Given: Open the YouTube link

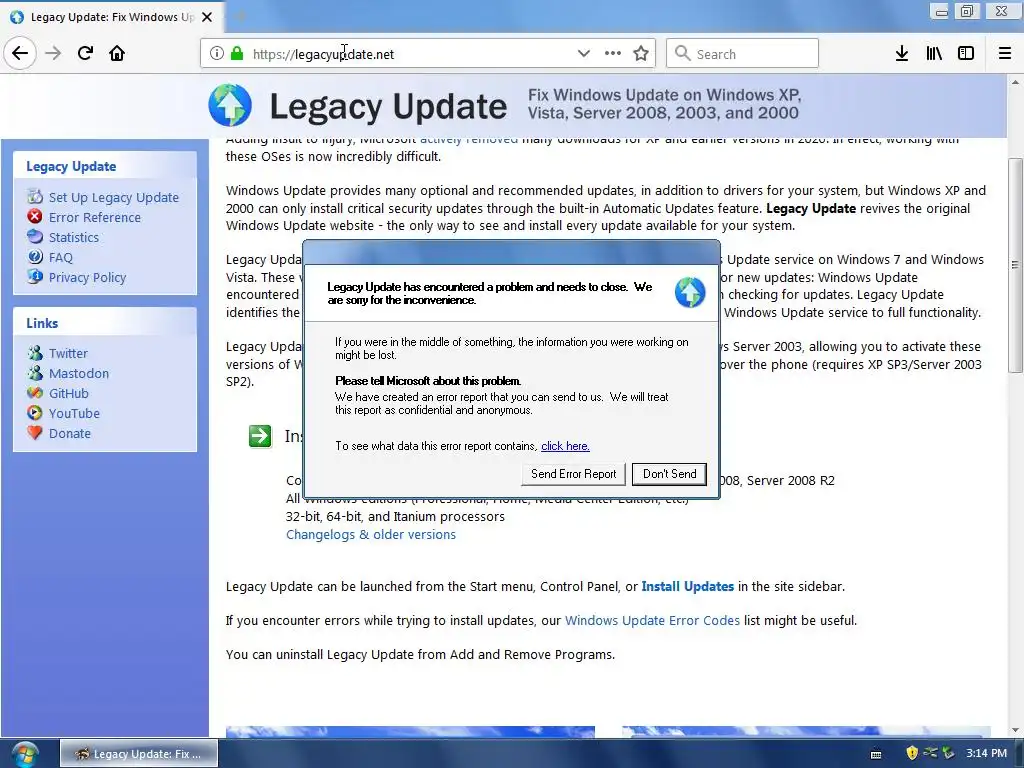Looking at the screenshot, I should pos(74,413).
